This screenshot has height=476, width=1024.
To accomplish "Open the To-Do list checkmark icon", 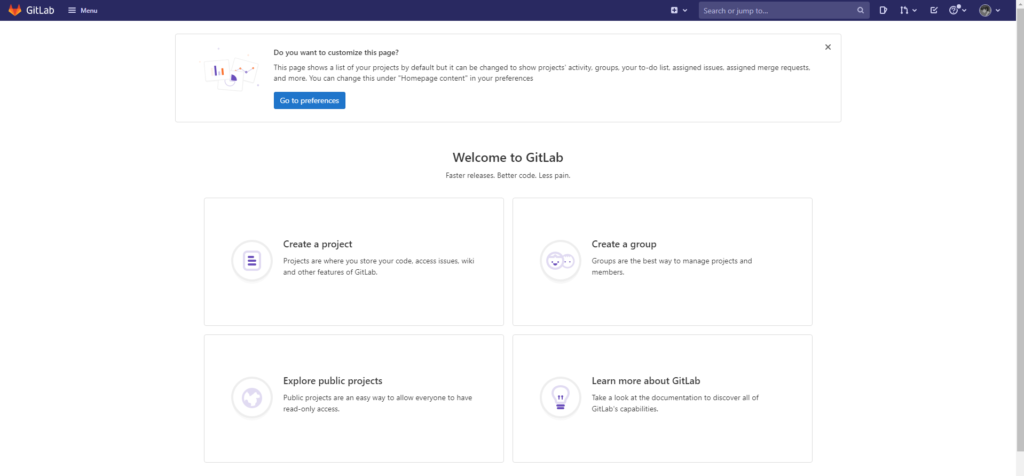I will 934,10.
